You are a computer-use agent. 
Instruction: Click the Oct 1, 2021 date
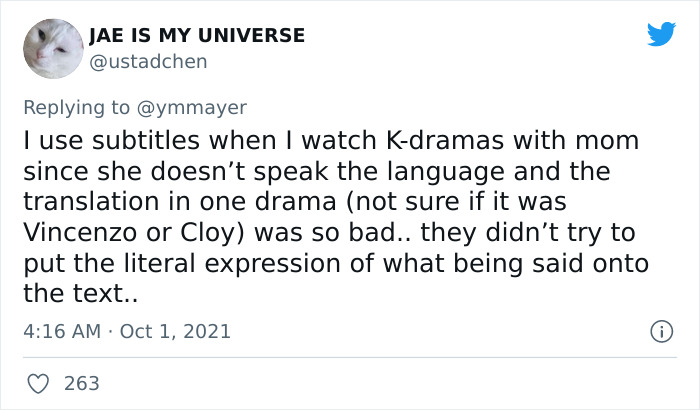pyautogui.click(x=175, y=330)
